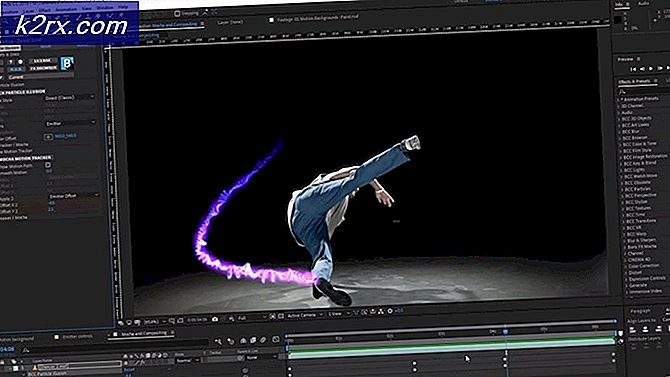670x377 pixels.
Task: Click the region of interest icon in viewer bar
Action: coord(272,316)
